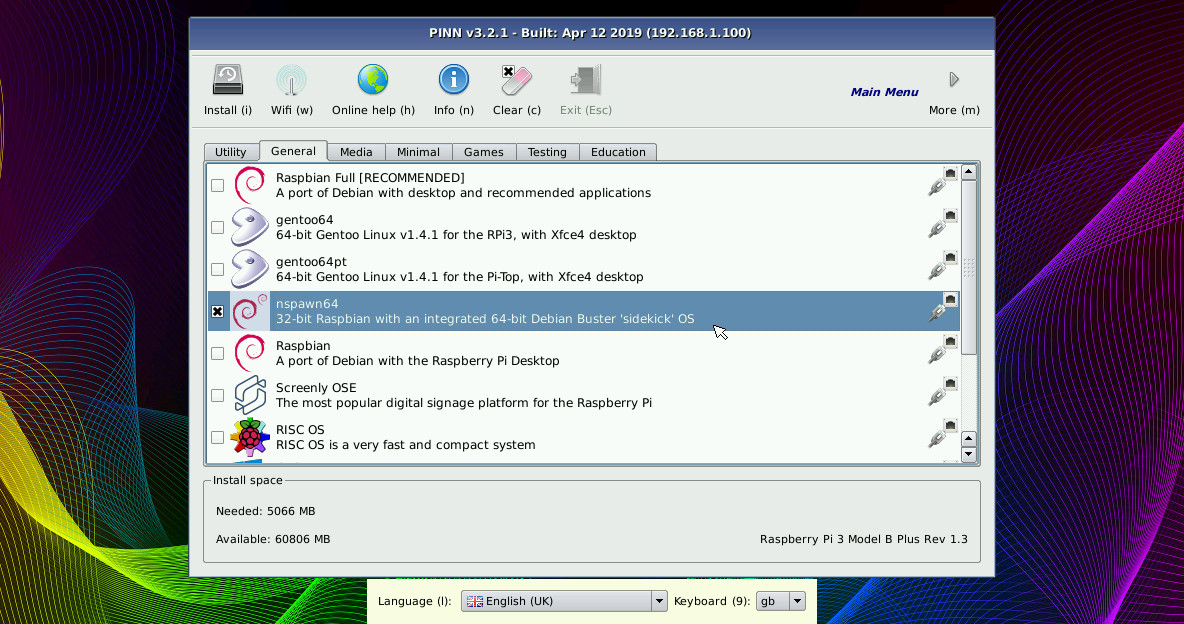Open Wifi settings antenna icon
Screen dimensions: 1184x624
point(291,80)
